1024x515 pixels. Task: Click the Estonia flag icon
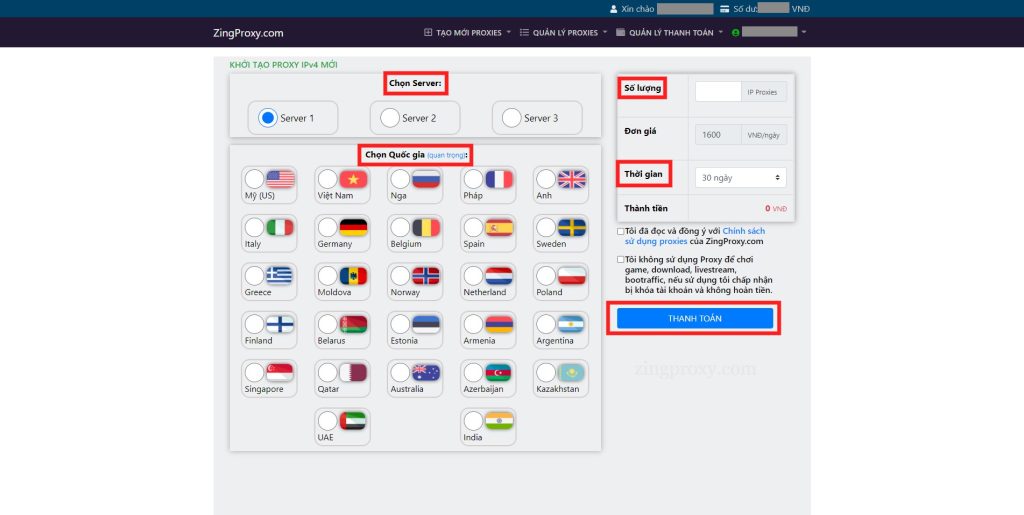pyautogui.click(x=426, y=324)
